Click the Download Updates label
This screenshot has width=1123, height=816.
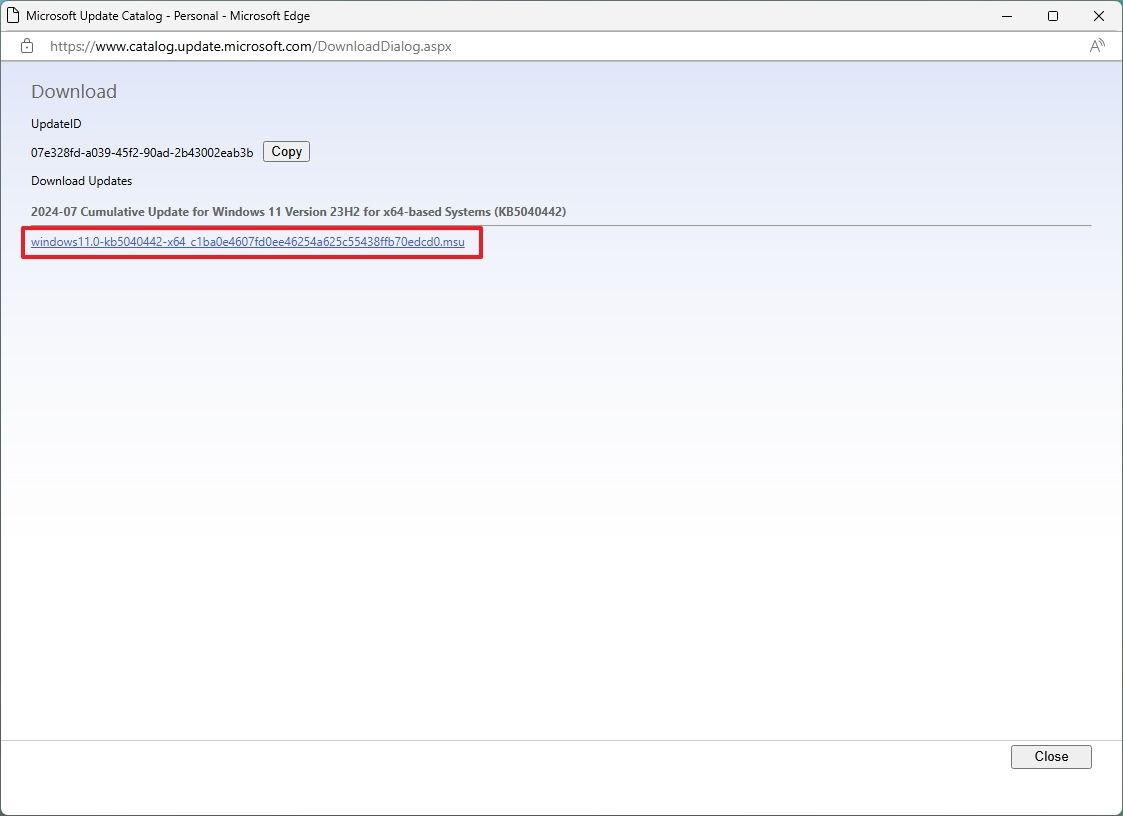click(x=81, y=181)
